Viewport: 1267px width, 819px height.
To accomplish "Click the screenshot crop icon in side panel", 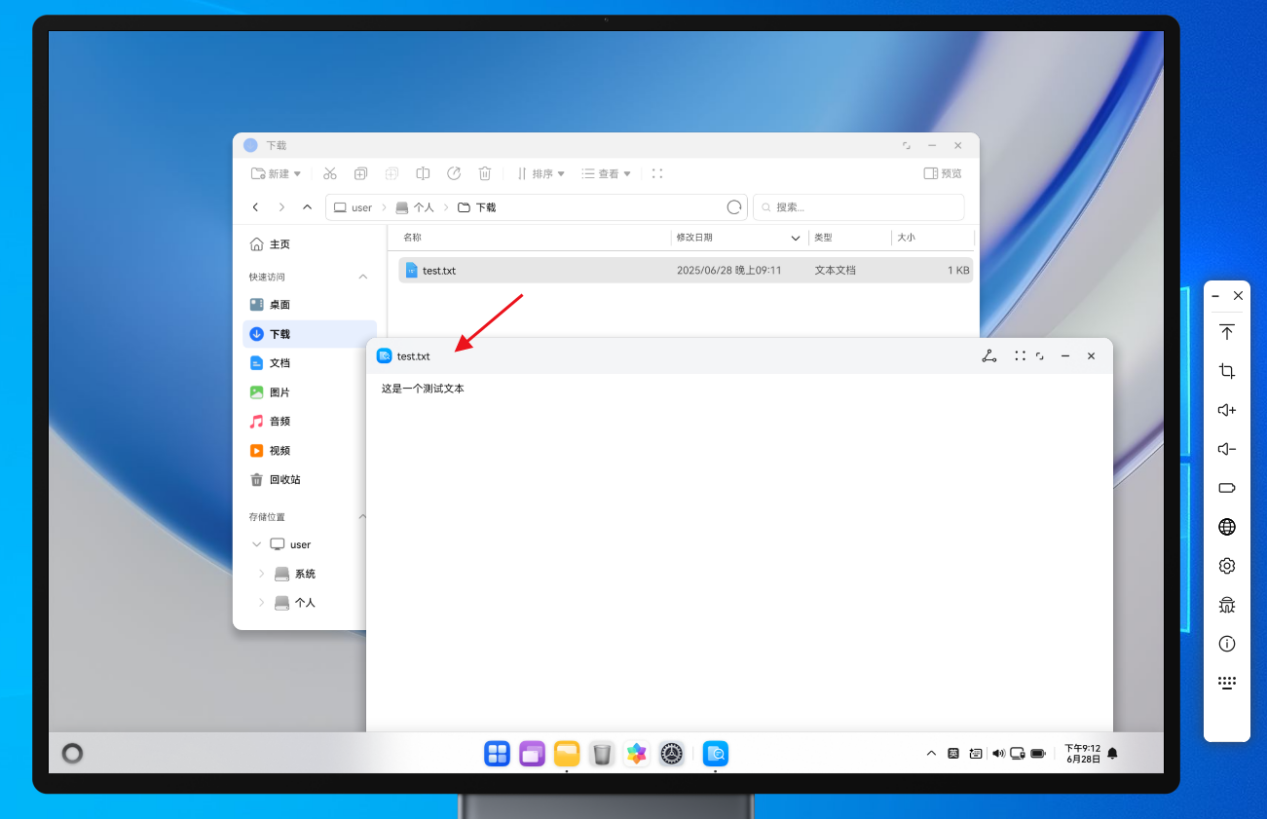I will pyautogui.click(x=1227, y=371).
